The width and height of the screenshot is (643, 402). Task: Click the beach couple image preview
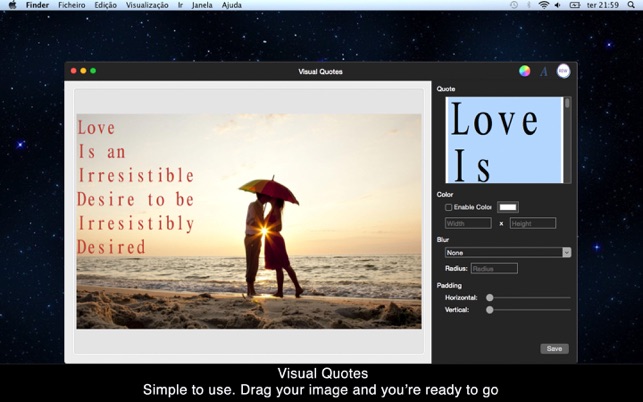pos(249,222)
